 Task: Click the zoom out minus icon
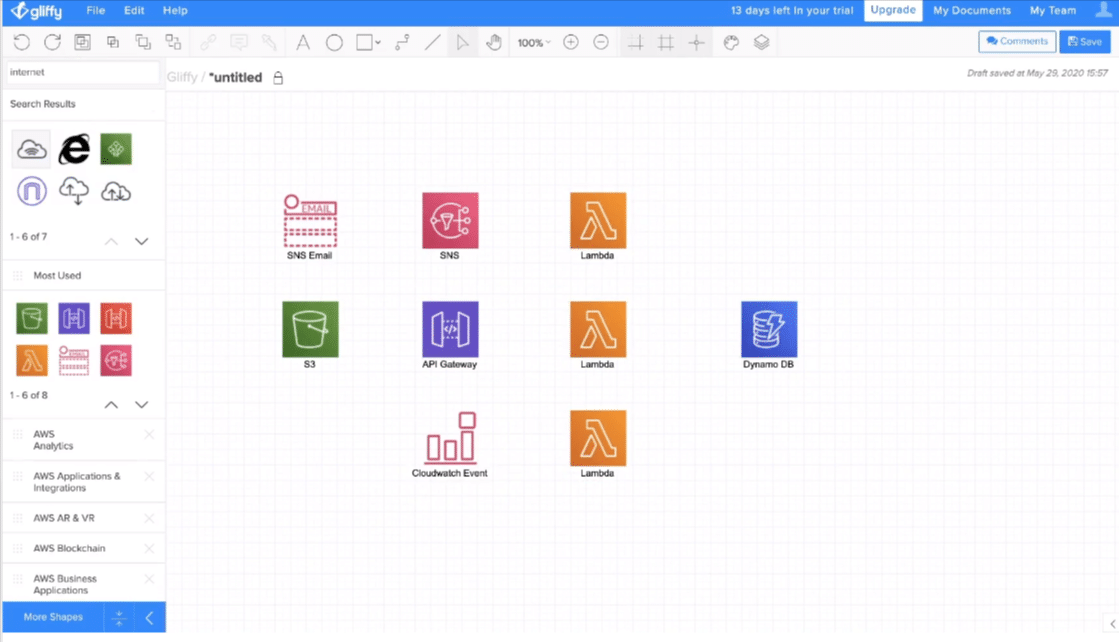pyautogui.click(x=601, y=42)
